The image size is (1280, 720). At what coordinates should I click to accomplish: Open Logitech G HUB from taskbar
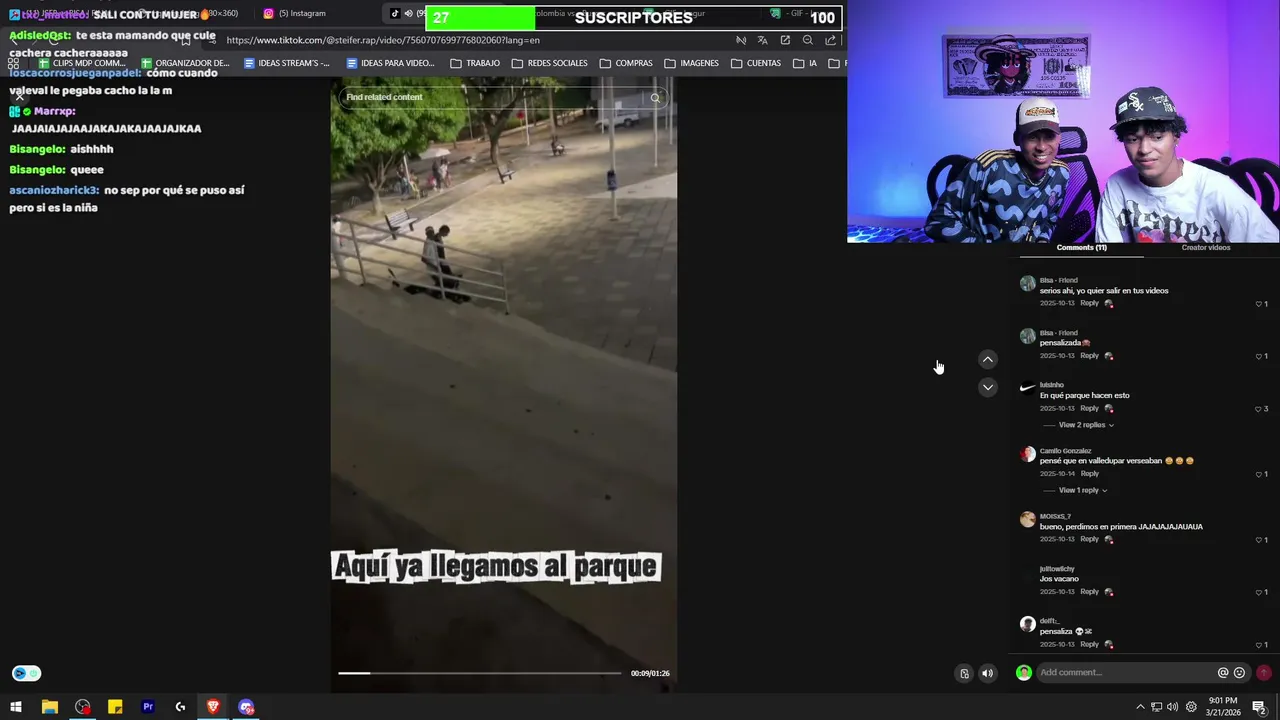coord(180,707)
